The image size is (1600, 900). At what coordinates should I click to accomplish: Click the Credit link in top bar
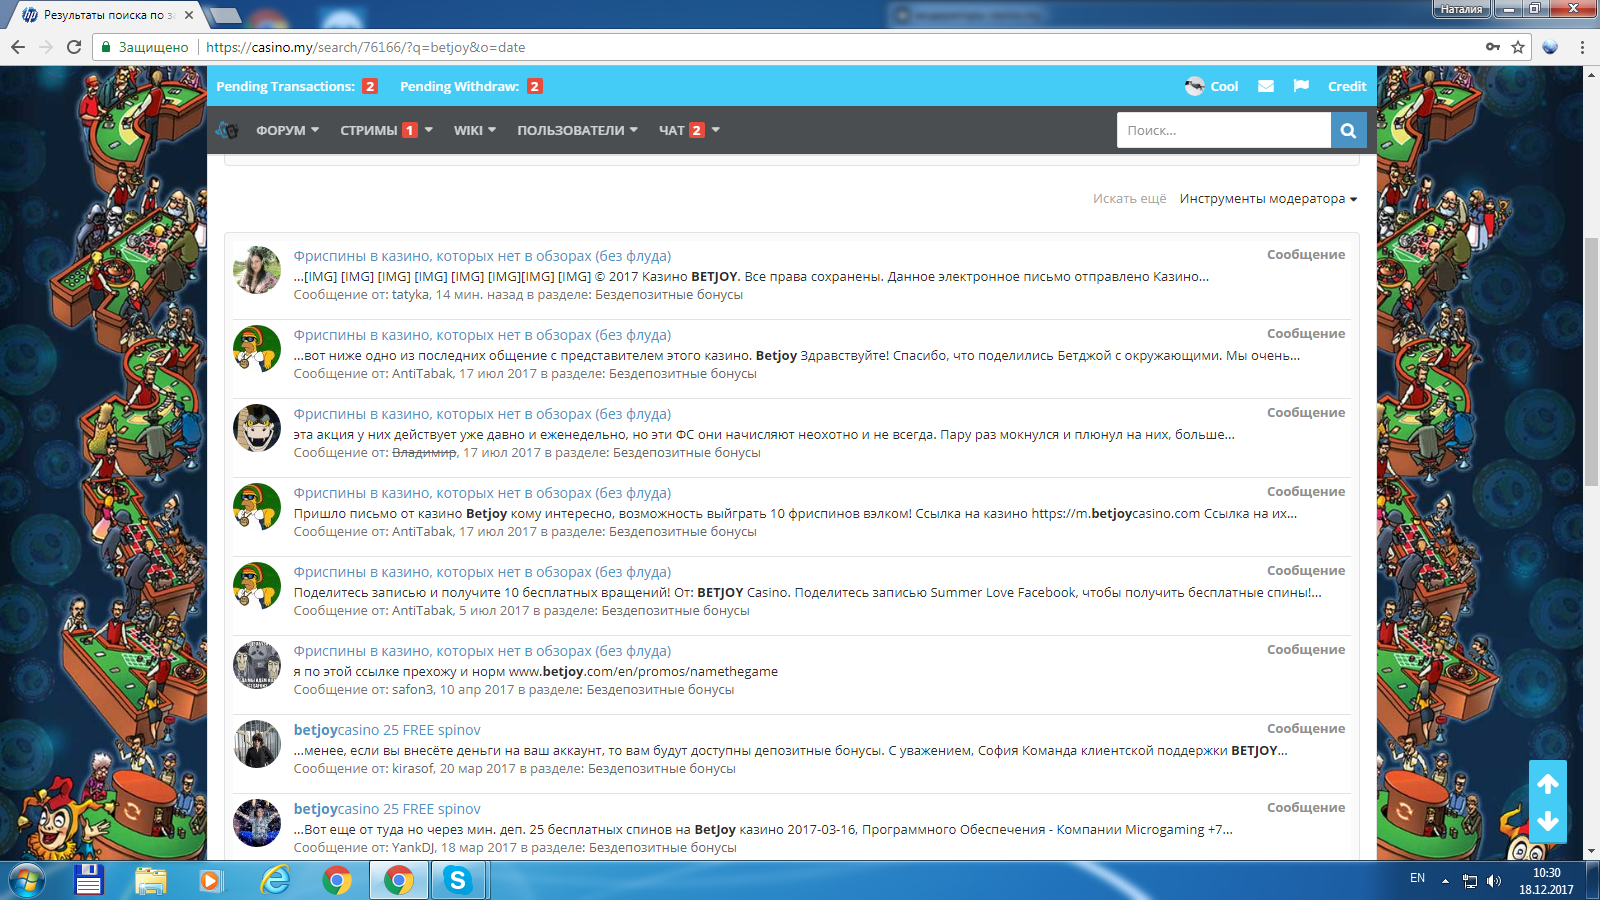[1346, 86]
